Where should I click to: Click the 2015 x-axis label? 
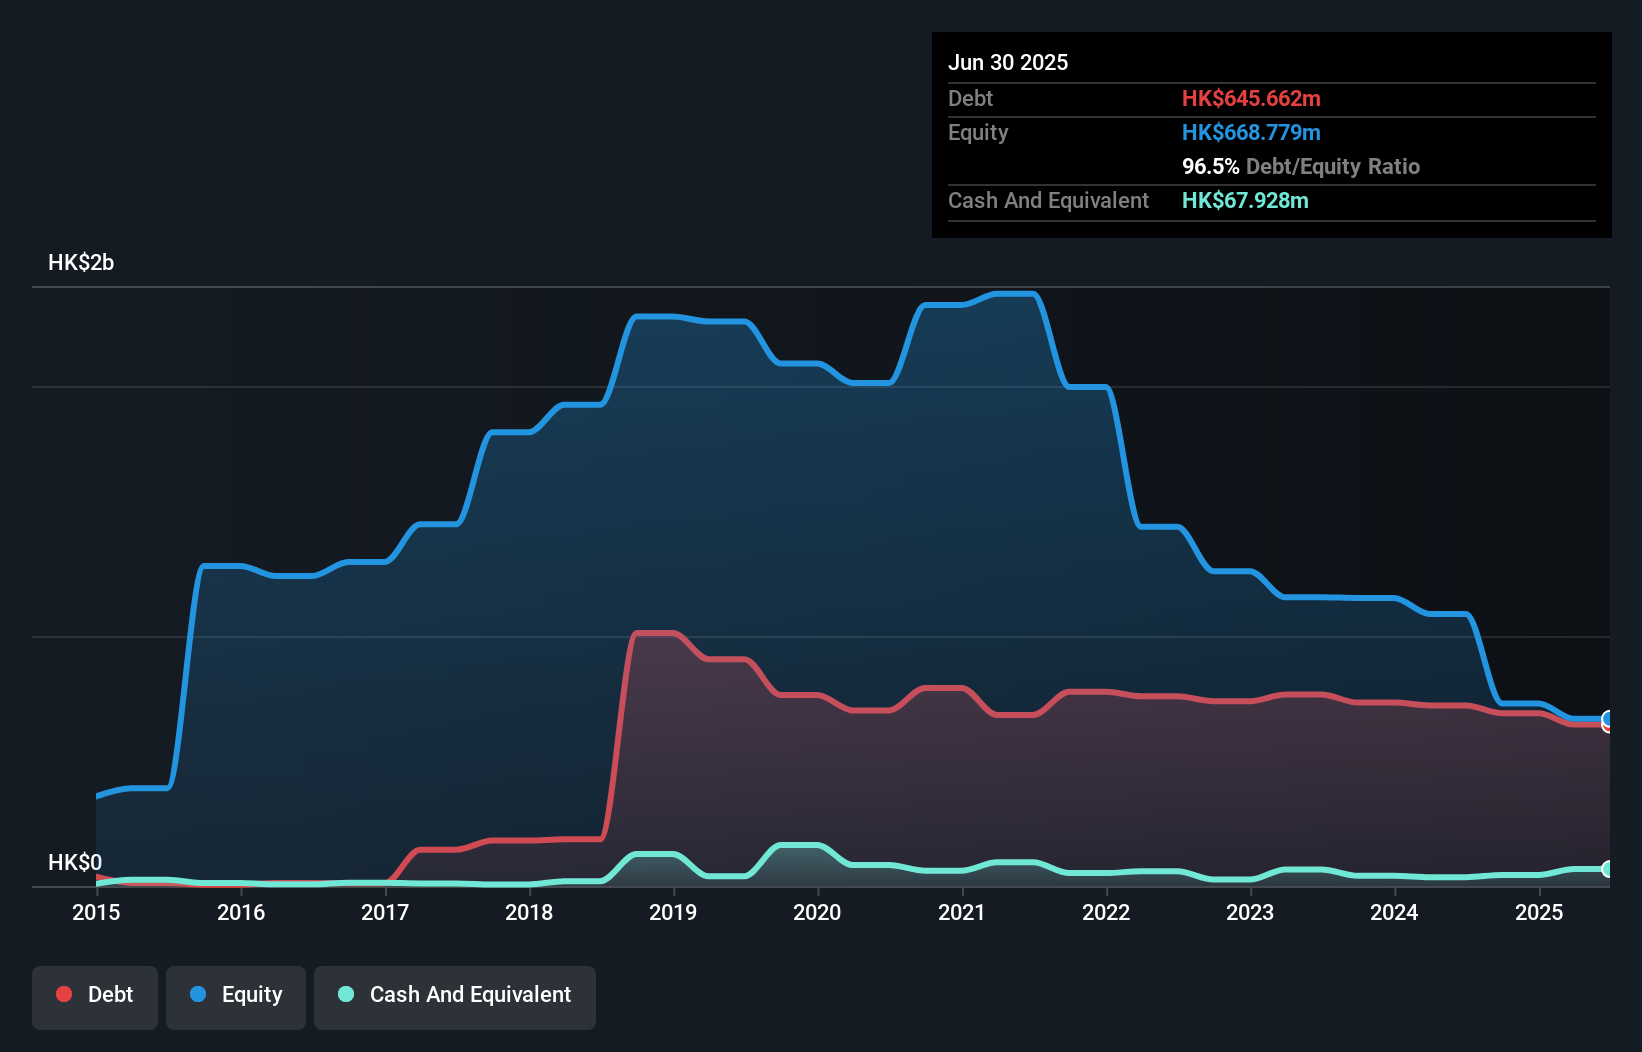pyautogui.click(x=96, y=912)
